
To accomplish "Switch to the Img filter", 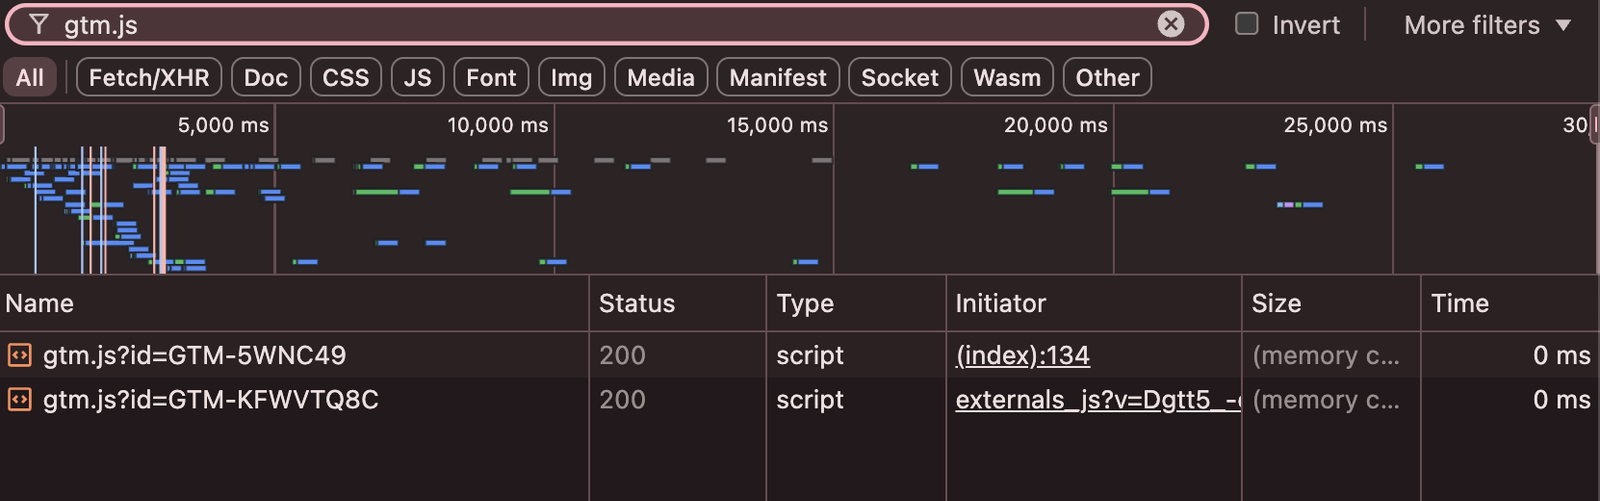I will click(571, 78).
